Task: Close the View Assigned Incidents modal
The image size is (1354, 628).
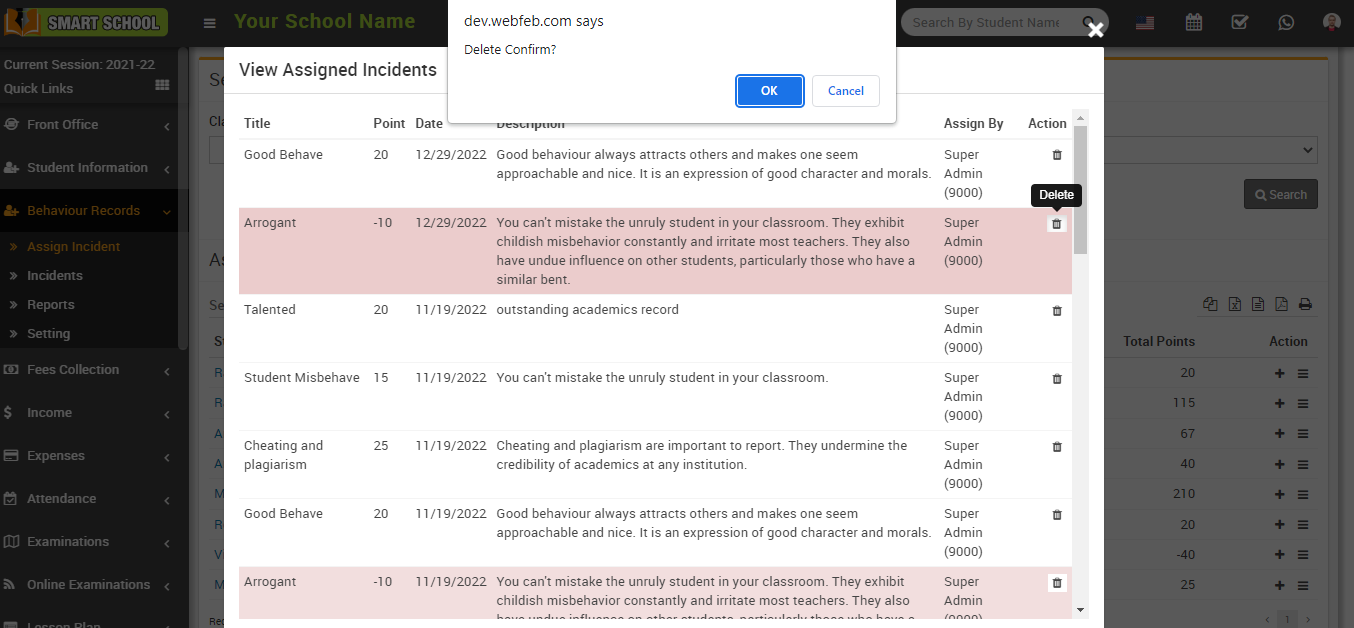Action: [x=1095, y=30]
